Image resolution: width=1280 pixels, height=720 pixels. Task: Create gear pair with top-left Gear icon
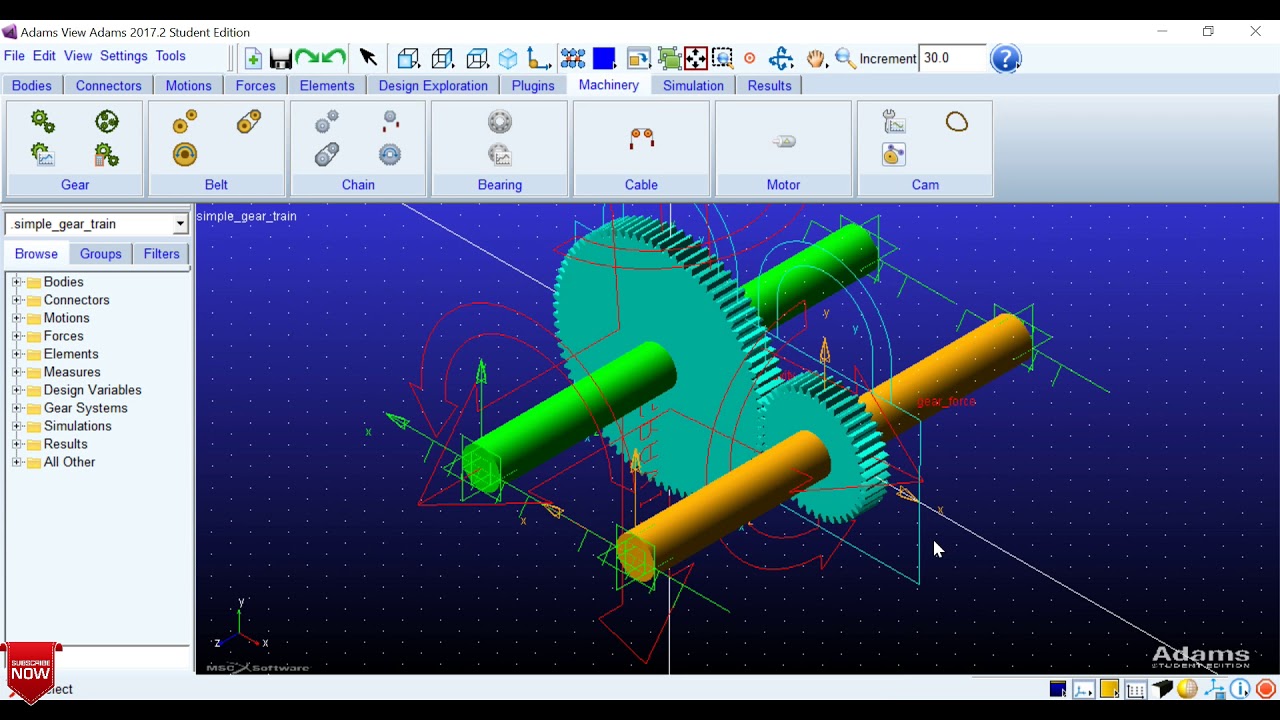coord(42,121)
